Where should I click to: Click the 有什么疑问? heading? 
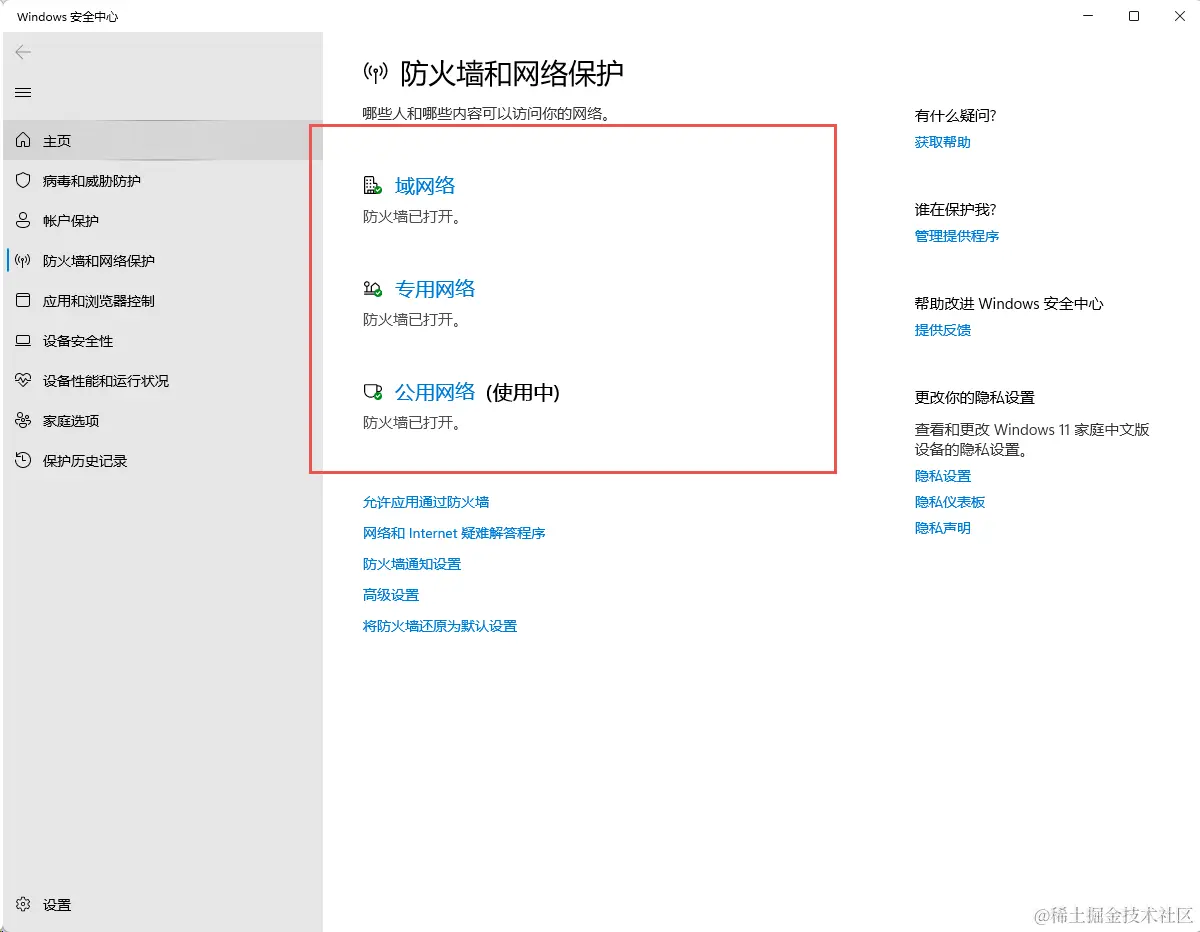pos(956,116)
